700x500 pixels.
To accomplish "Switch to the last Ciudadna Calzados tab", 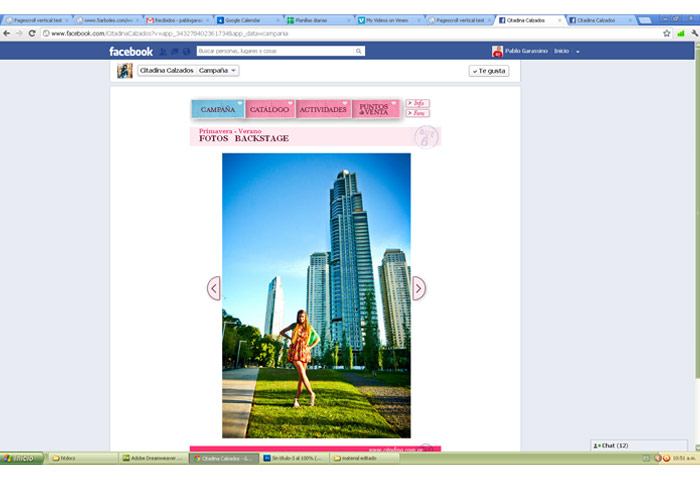I will (x=600, y=20).
